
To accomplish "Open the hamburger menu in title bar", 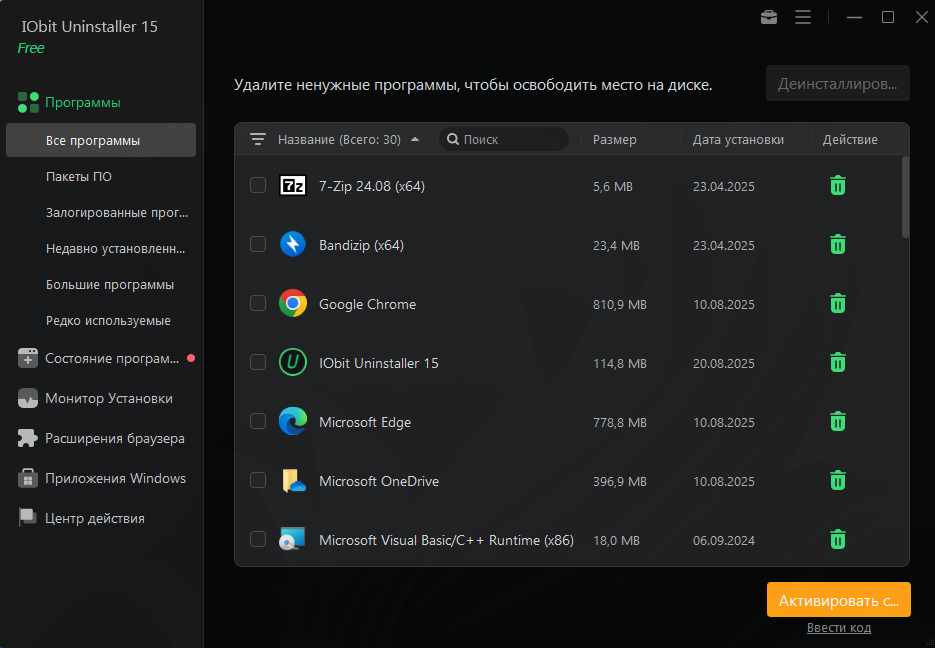I will click(802, 17).
